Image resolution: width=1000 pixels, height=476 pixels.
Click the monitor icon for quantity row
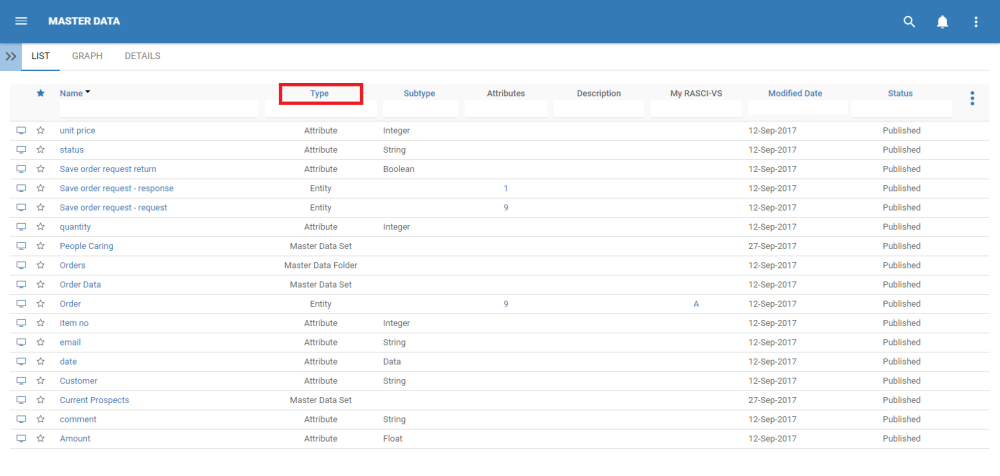click(21, 227)
